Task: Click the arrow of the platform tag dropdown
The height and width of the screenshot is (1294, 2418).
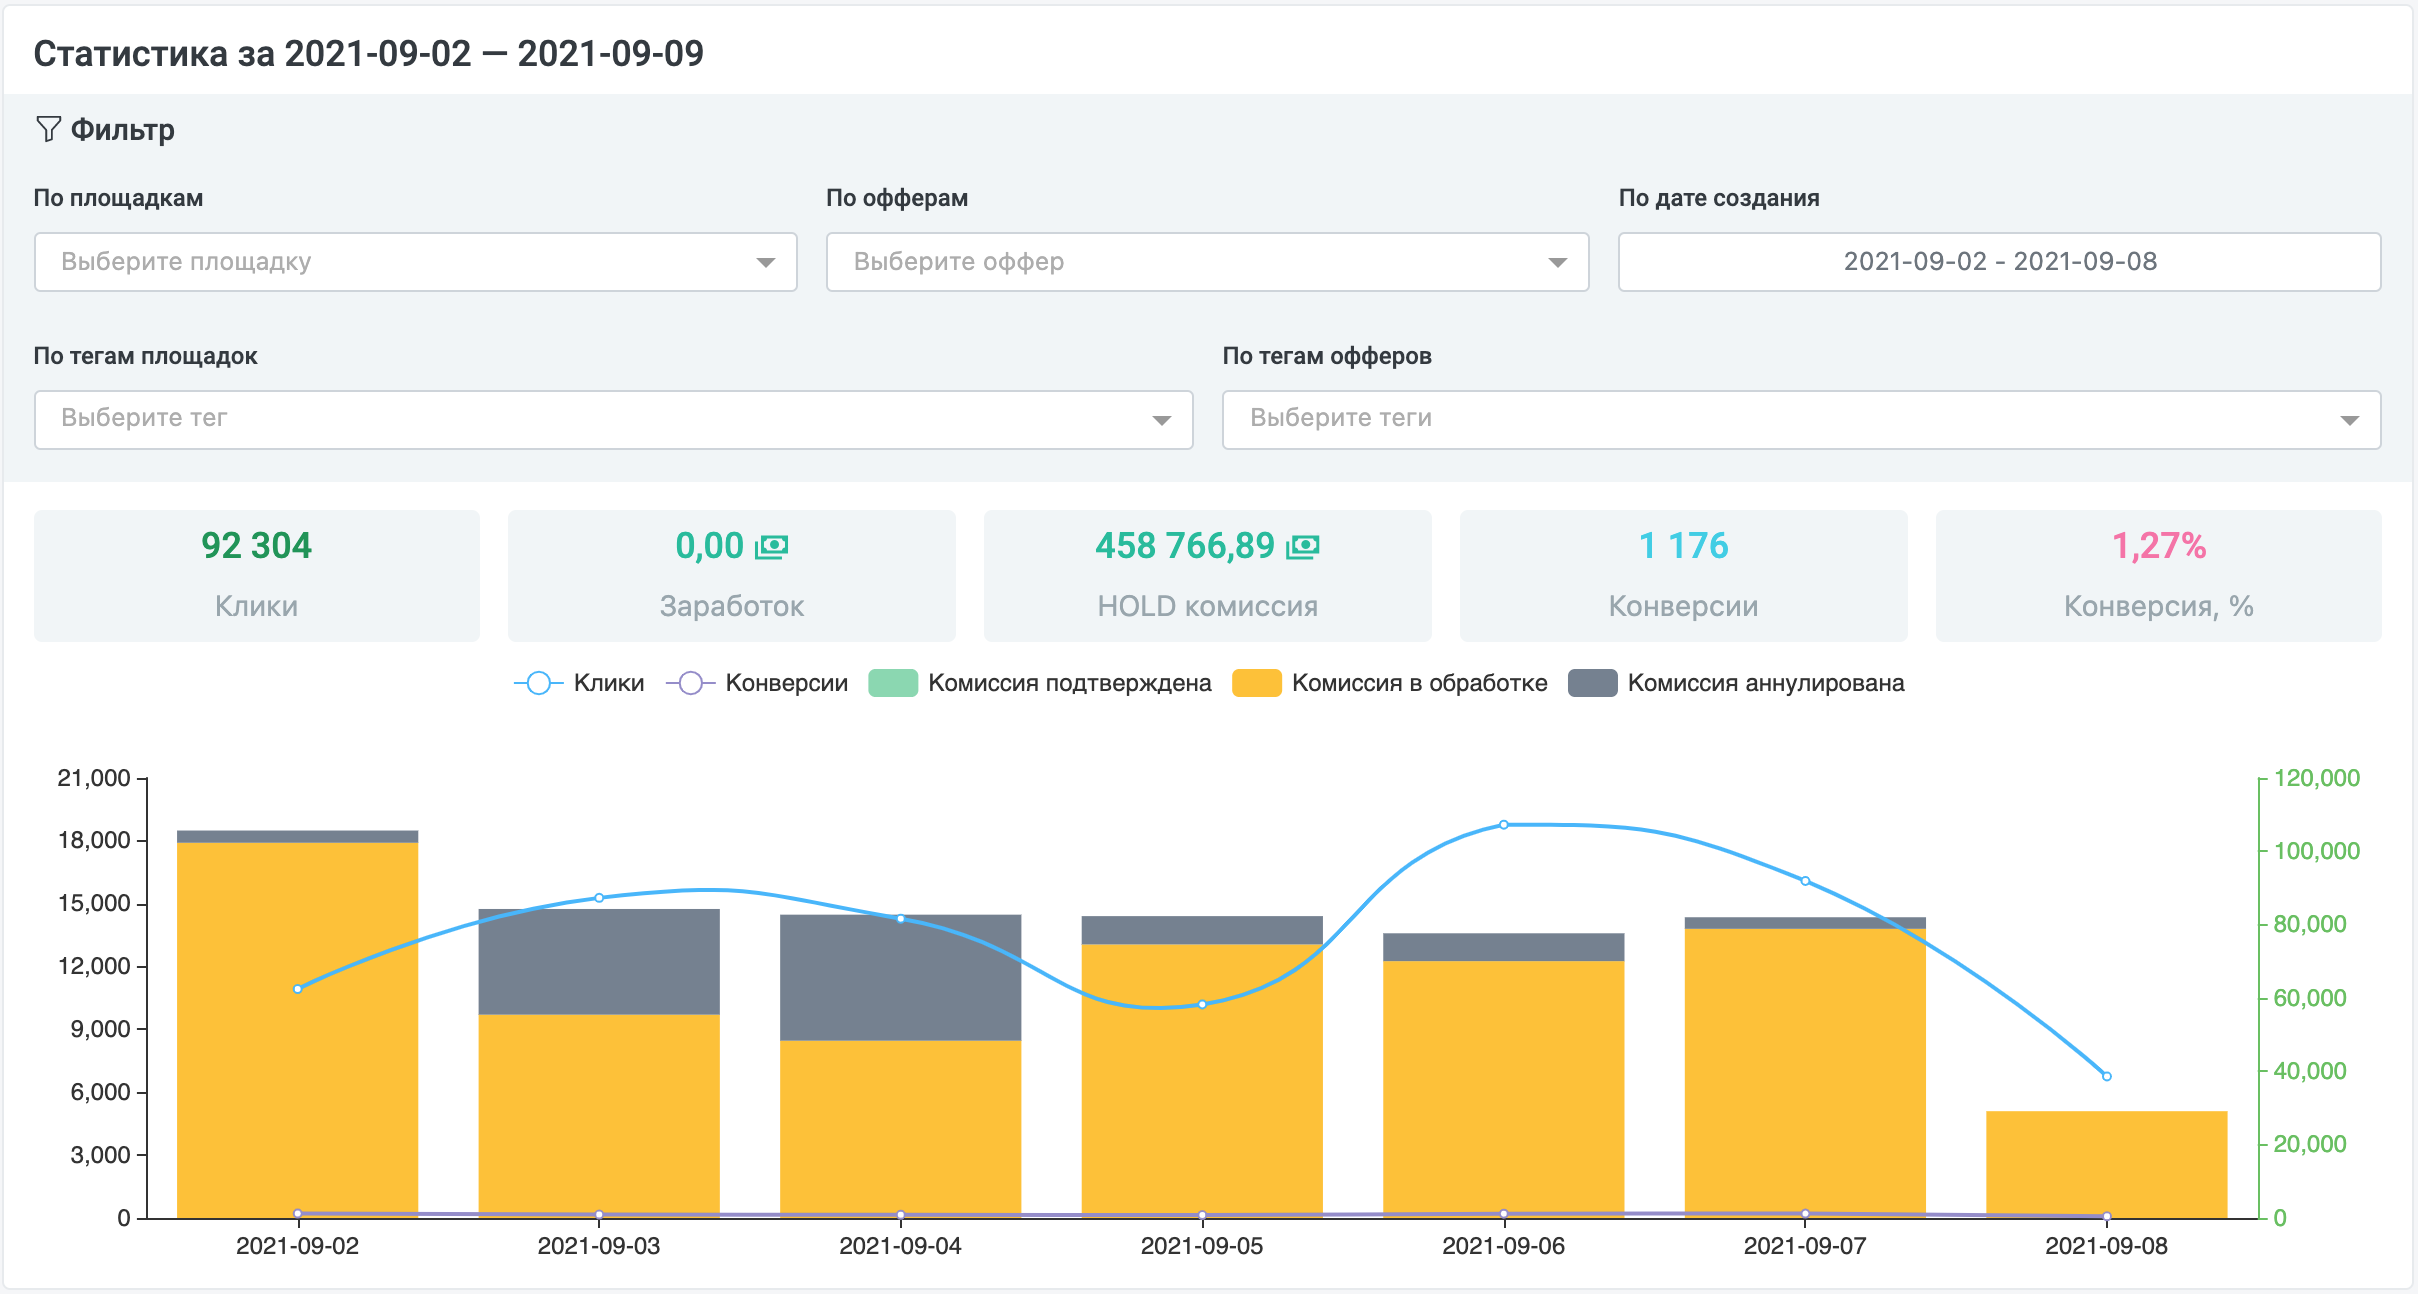Action: 1161,421
